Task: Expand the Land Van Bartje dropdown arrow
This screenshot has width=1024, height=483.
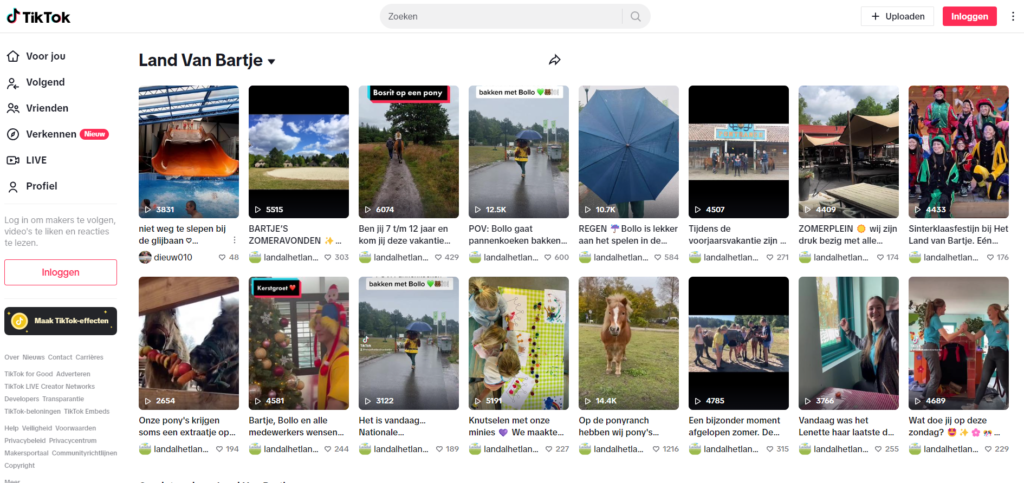Action: (x=272, y=61)
